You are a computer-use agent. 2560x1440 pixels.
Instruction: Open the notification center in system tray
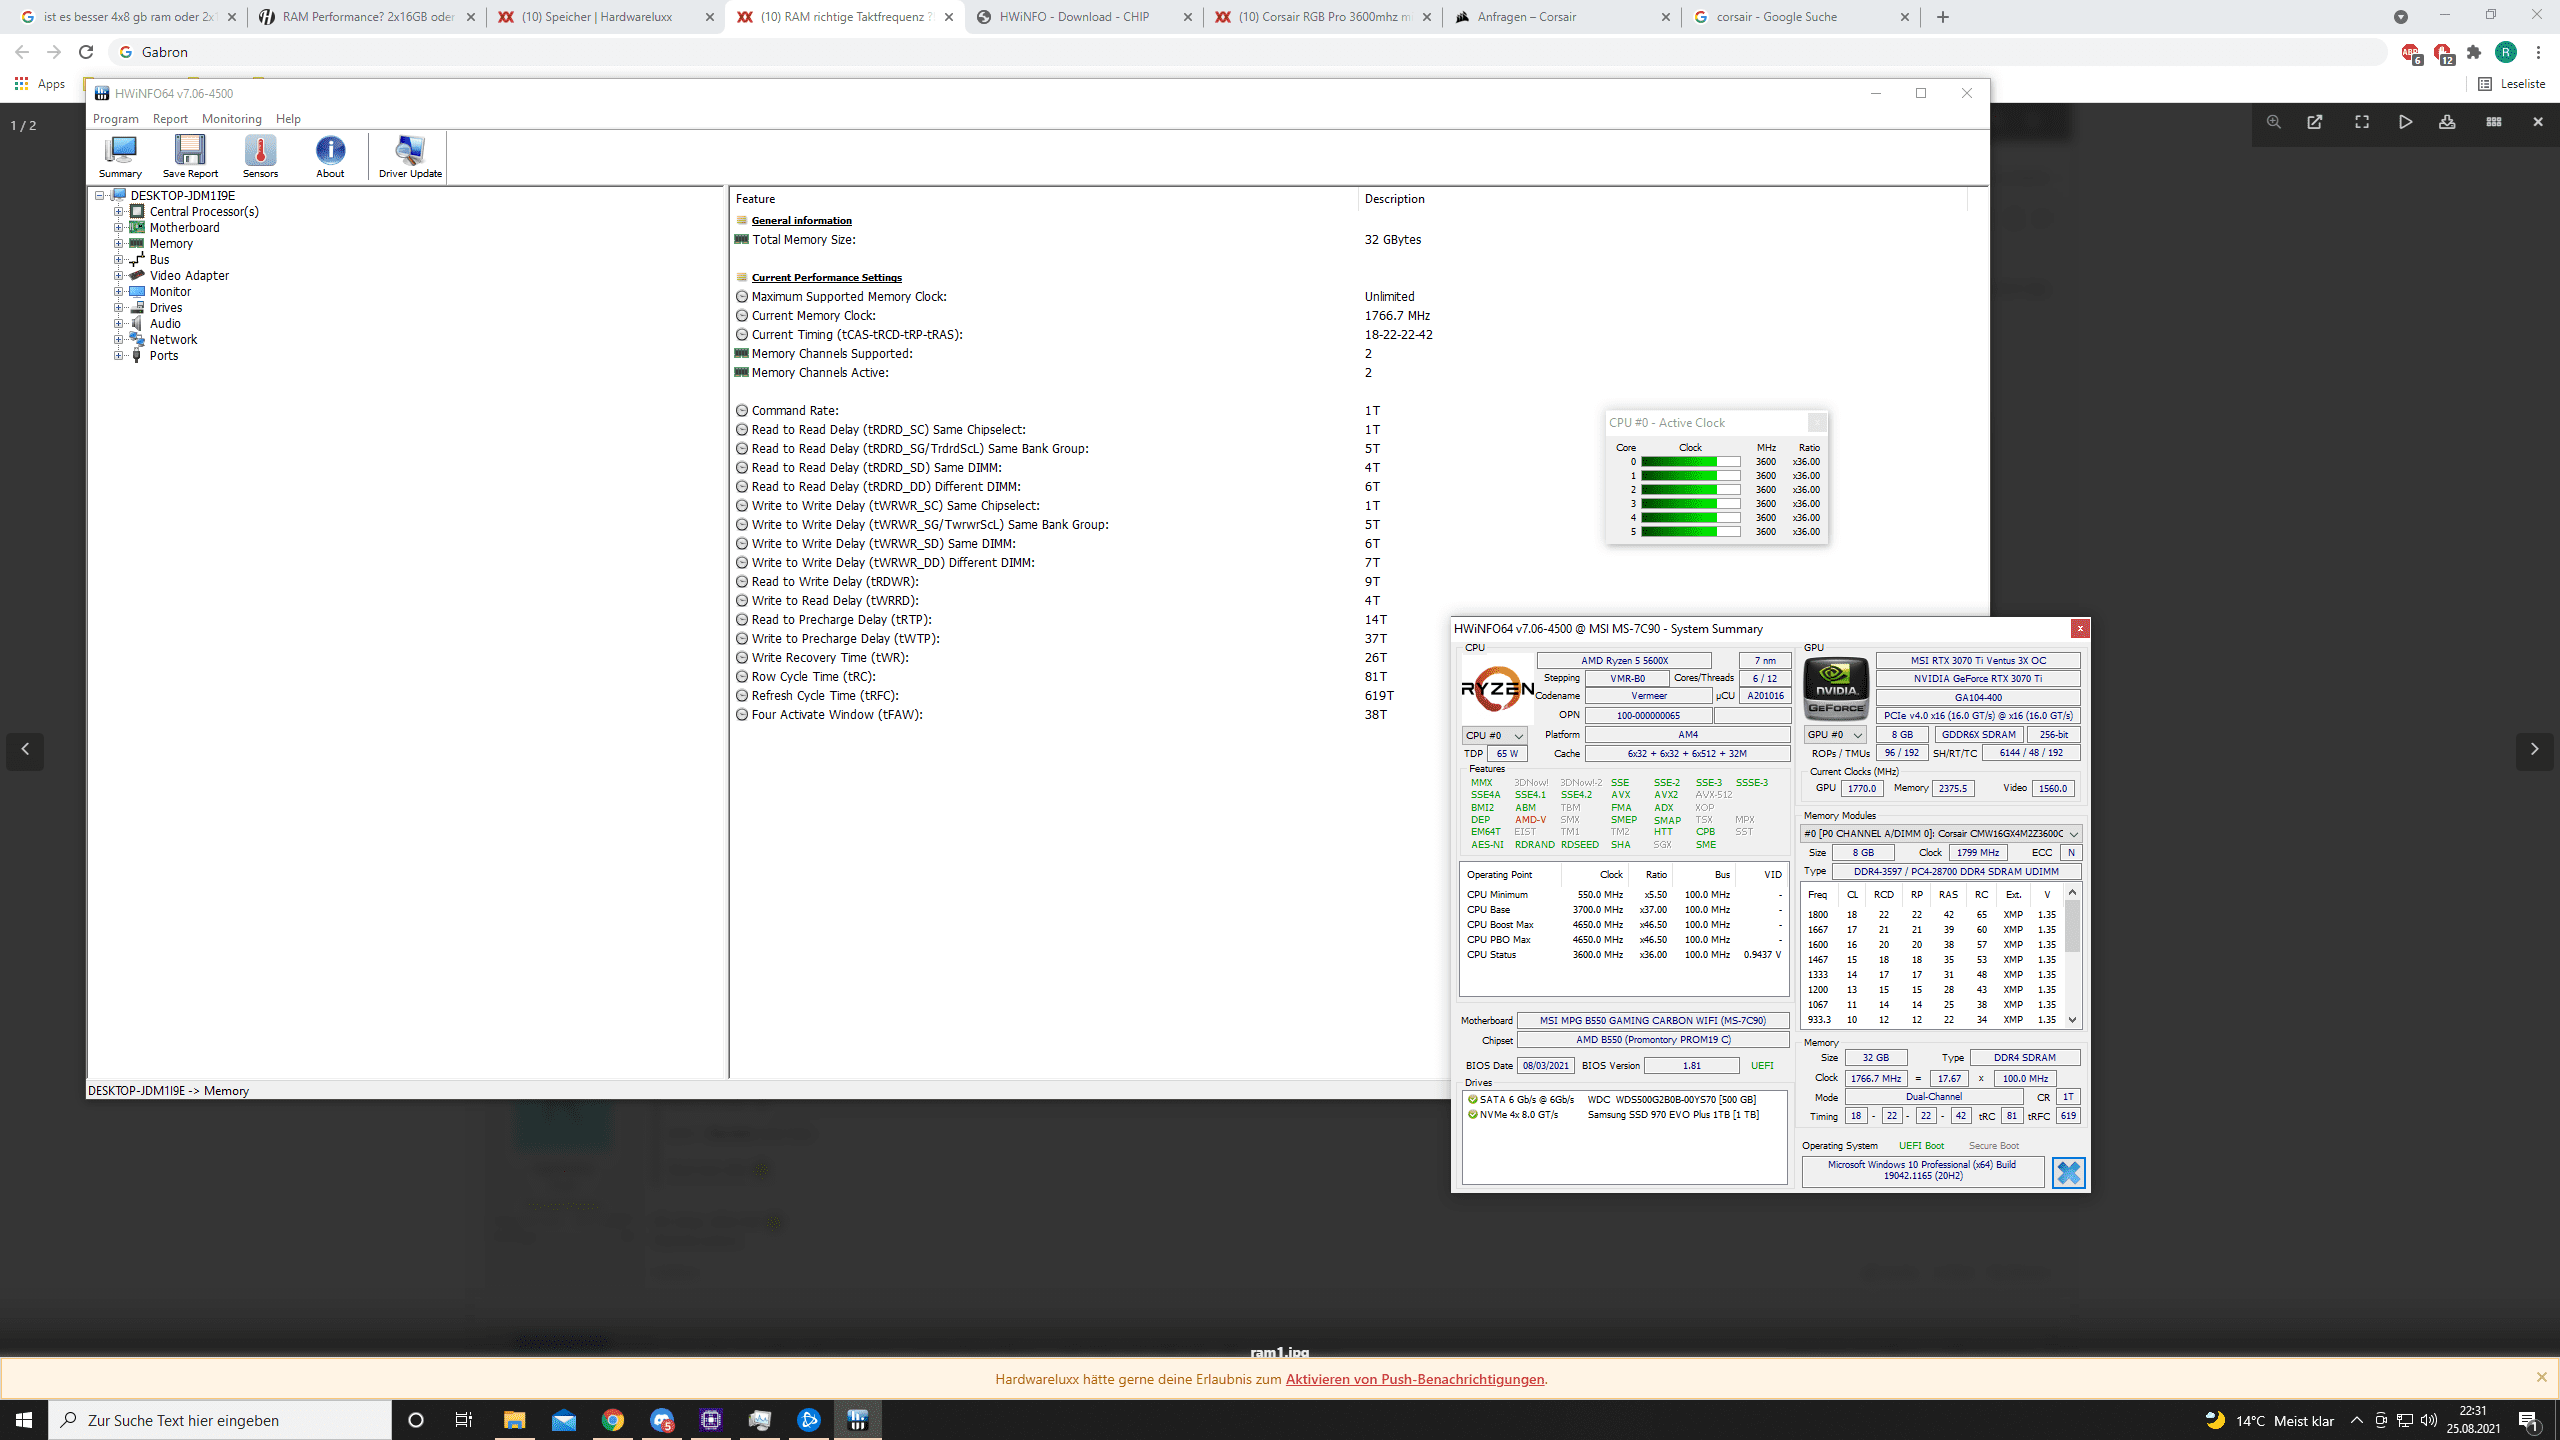click(2530, 1420)
